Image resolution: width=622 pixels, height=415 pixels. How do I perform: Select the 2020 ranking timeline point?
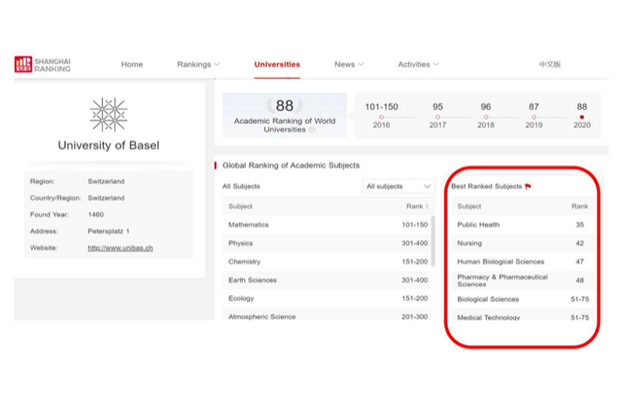click(x=581, y=117)
